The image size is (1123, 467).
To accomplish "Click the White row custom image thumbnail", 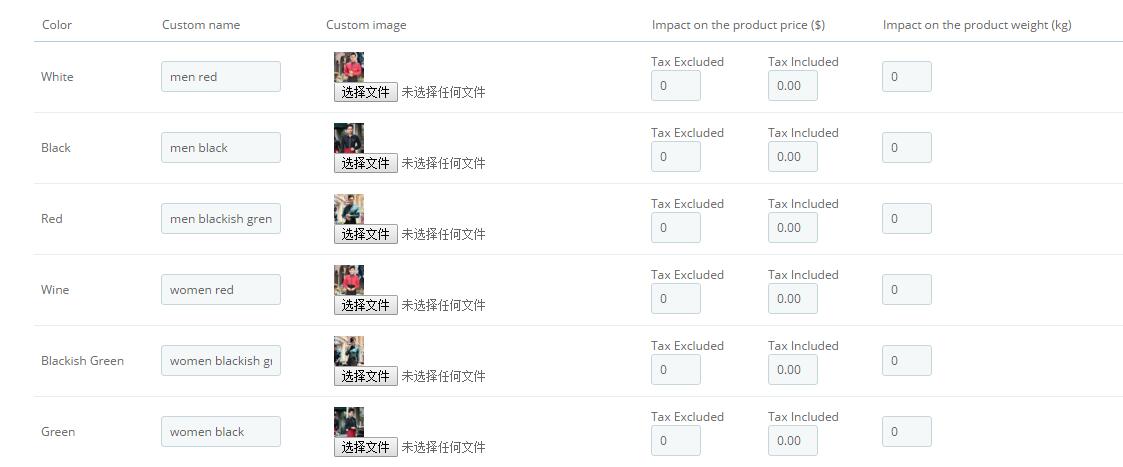I will [349, 67].
